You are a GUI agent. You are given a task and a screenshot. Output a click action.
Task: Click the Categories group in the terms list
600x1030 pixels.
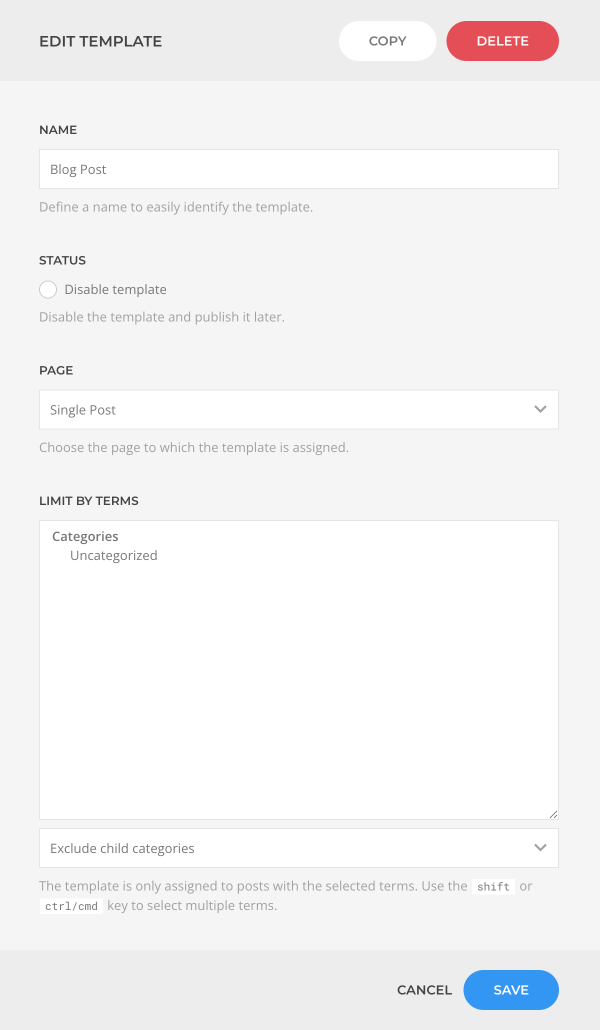tap(85, 536)
